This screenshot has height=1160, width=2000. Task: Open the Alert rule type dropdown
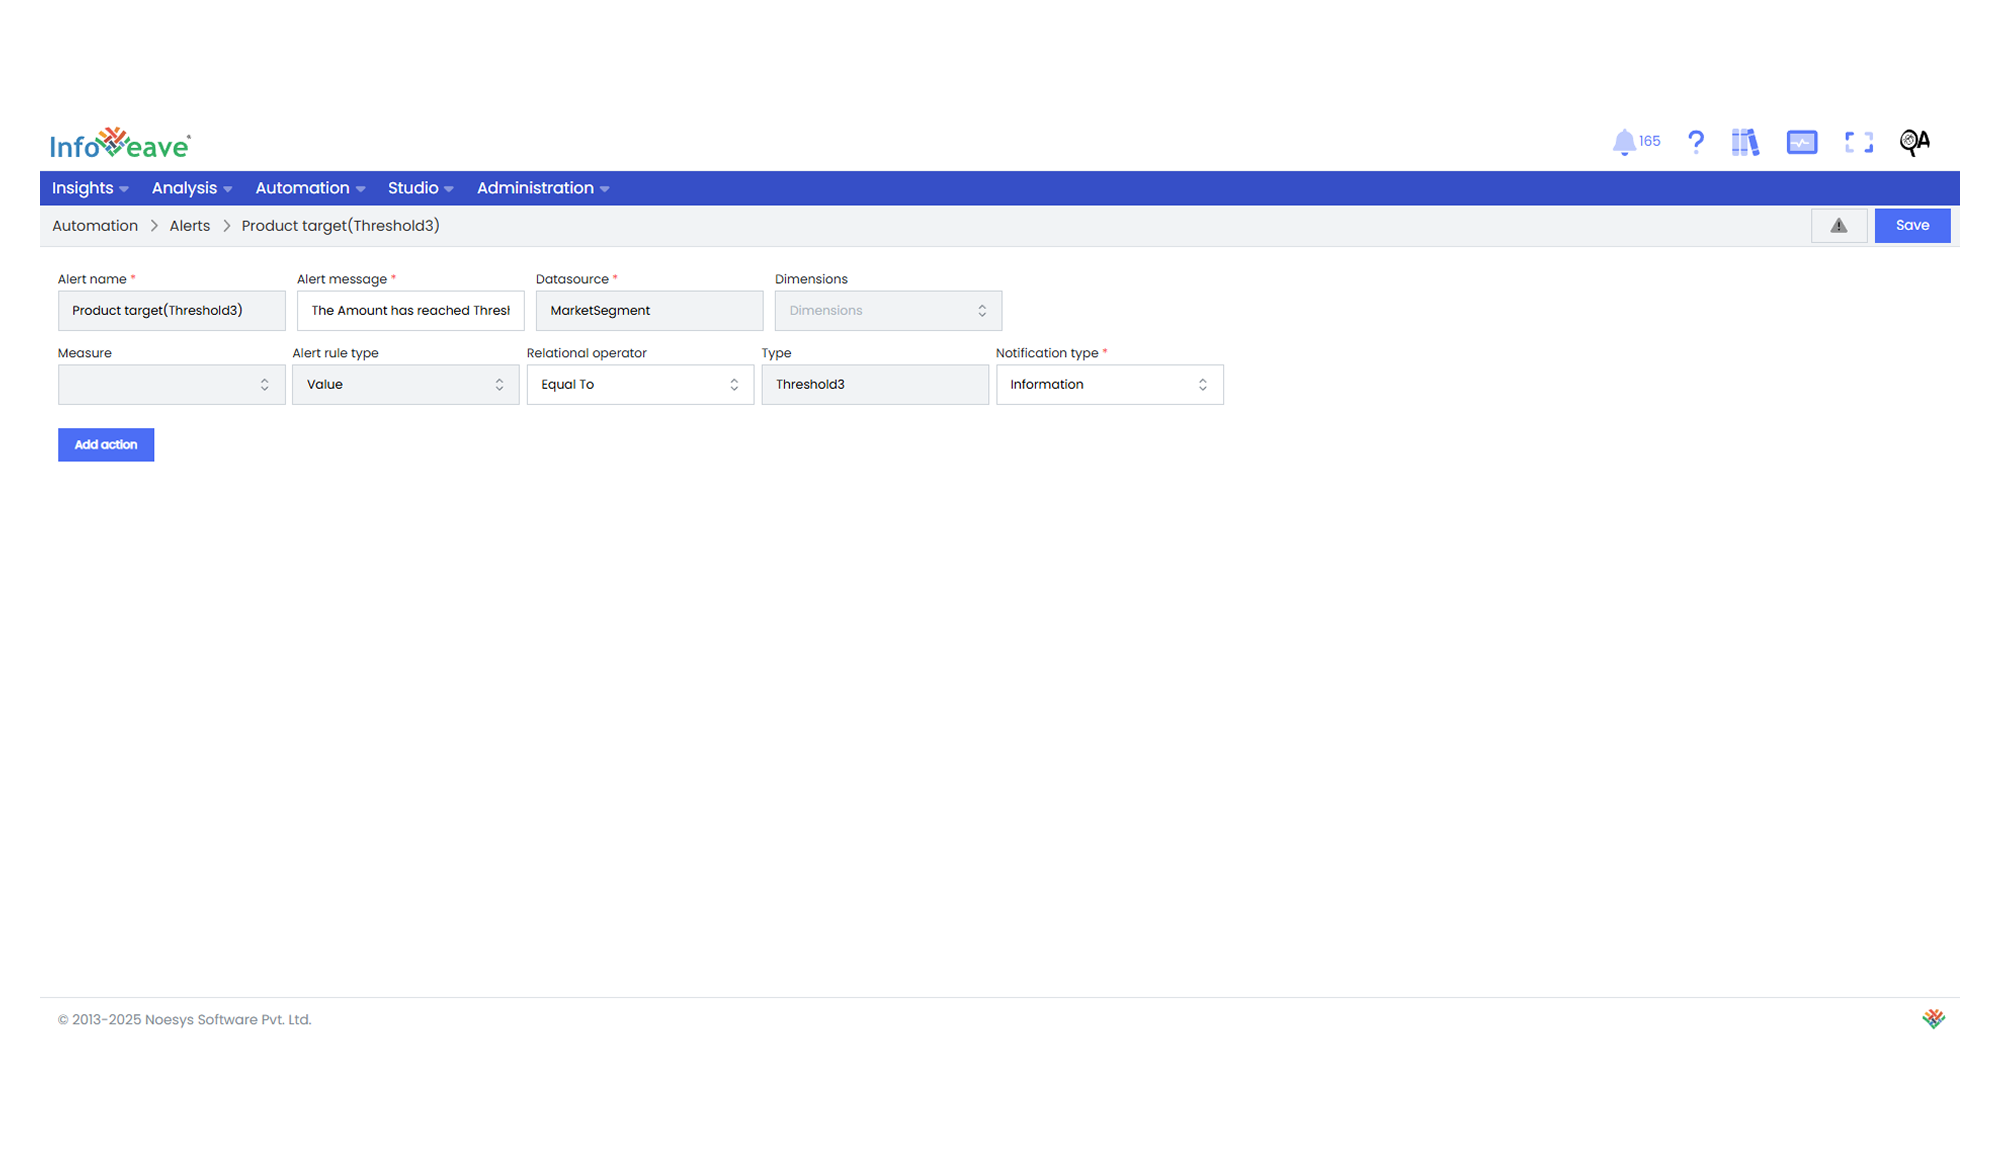tap(405, 385)
